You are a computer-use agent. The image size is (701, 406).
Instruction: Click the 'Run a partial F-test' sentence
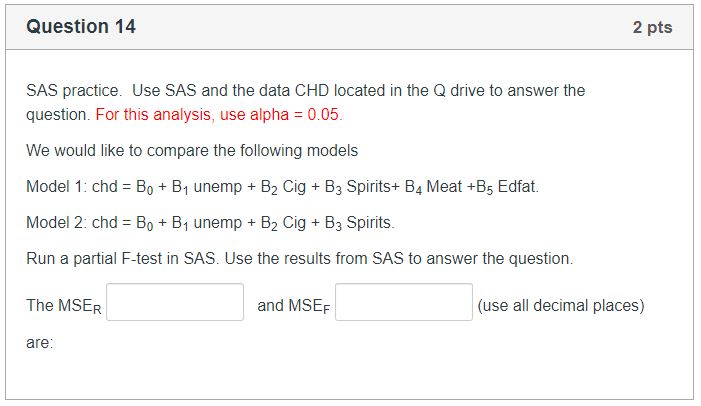[300, 258]
